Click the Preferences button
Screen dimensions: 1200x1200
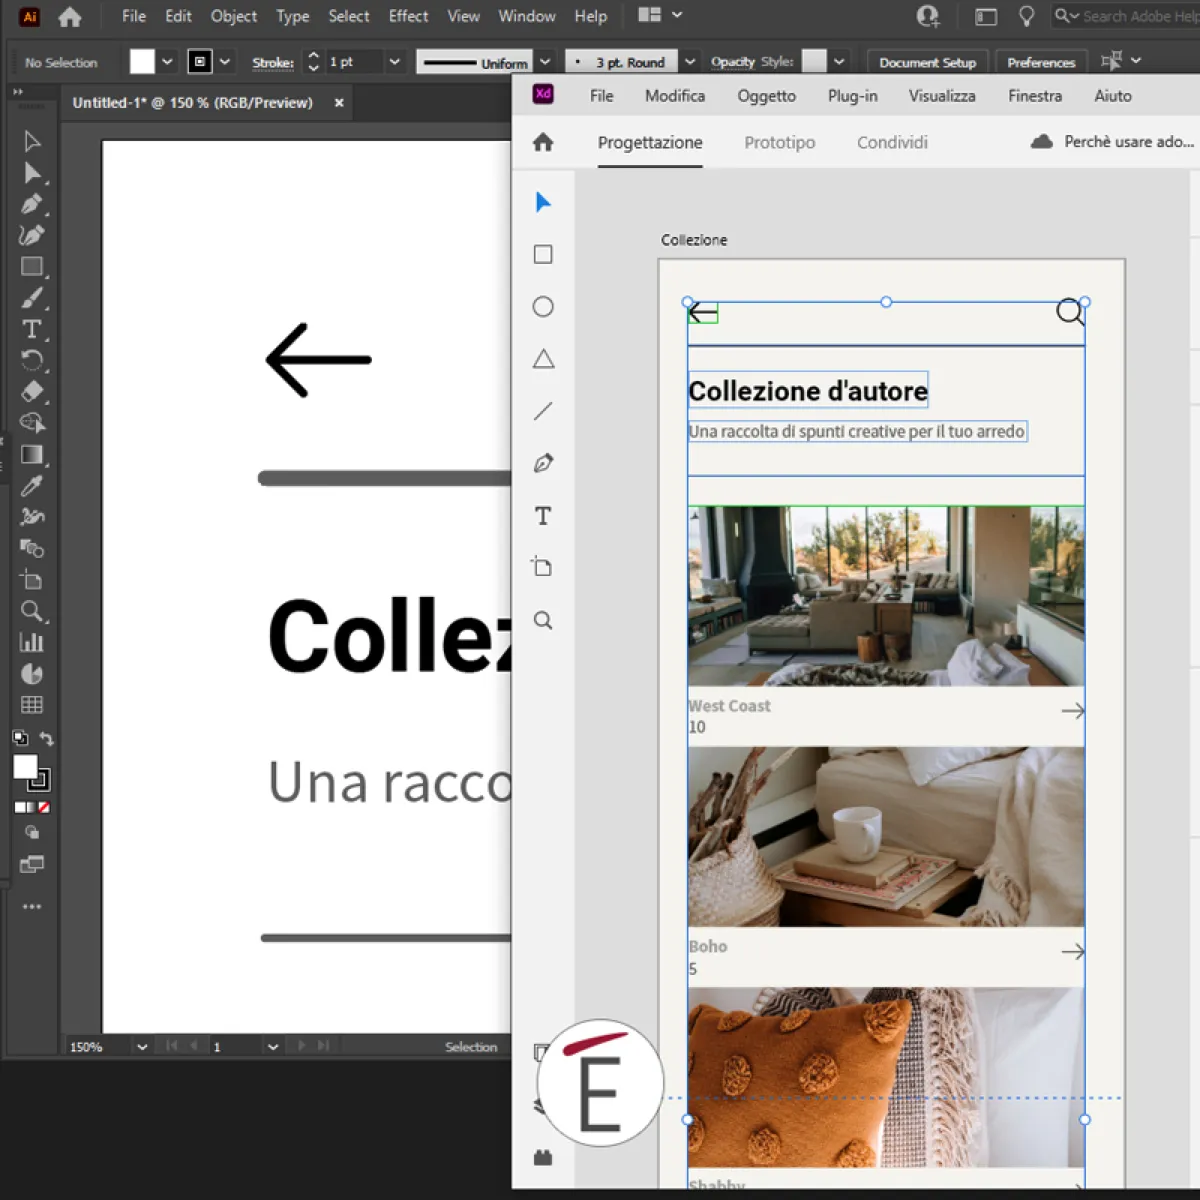point(1041,62)
